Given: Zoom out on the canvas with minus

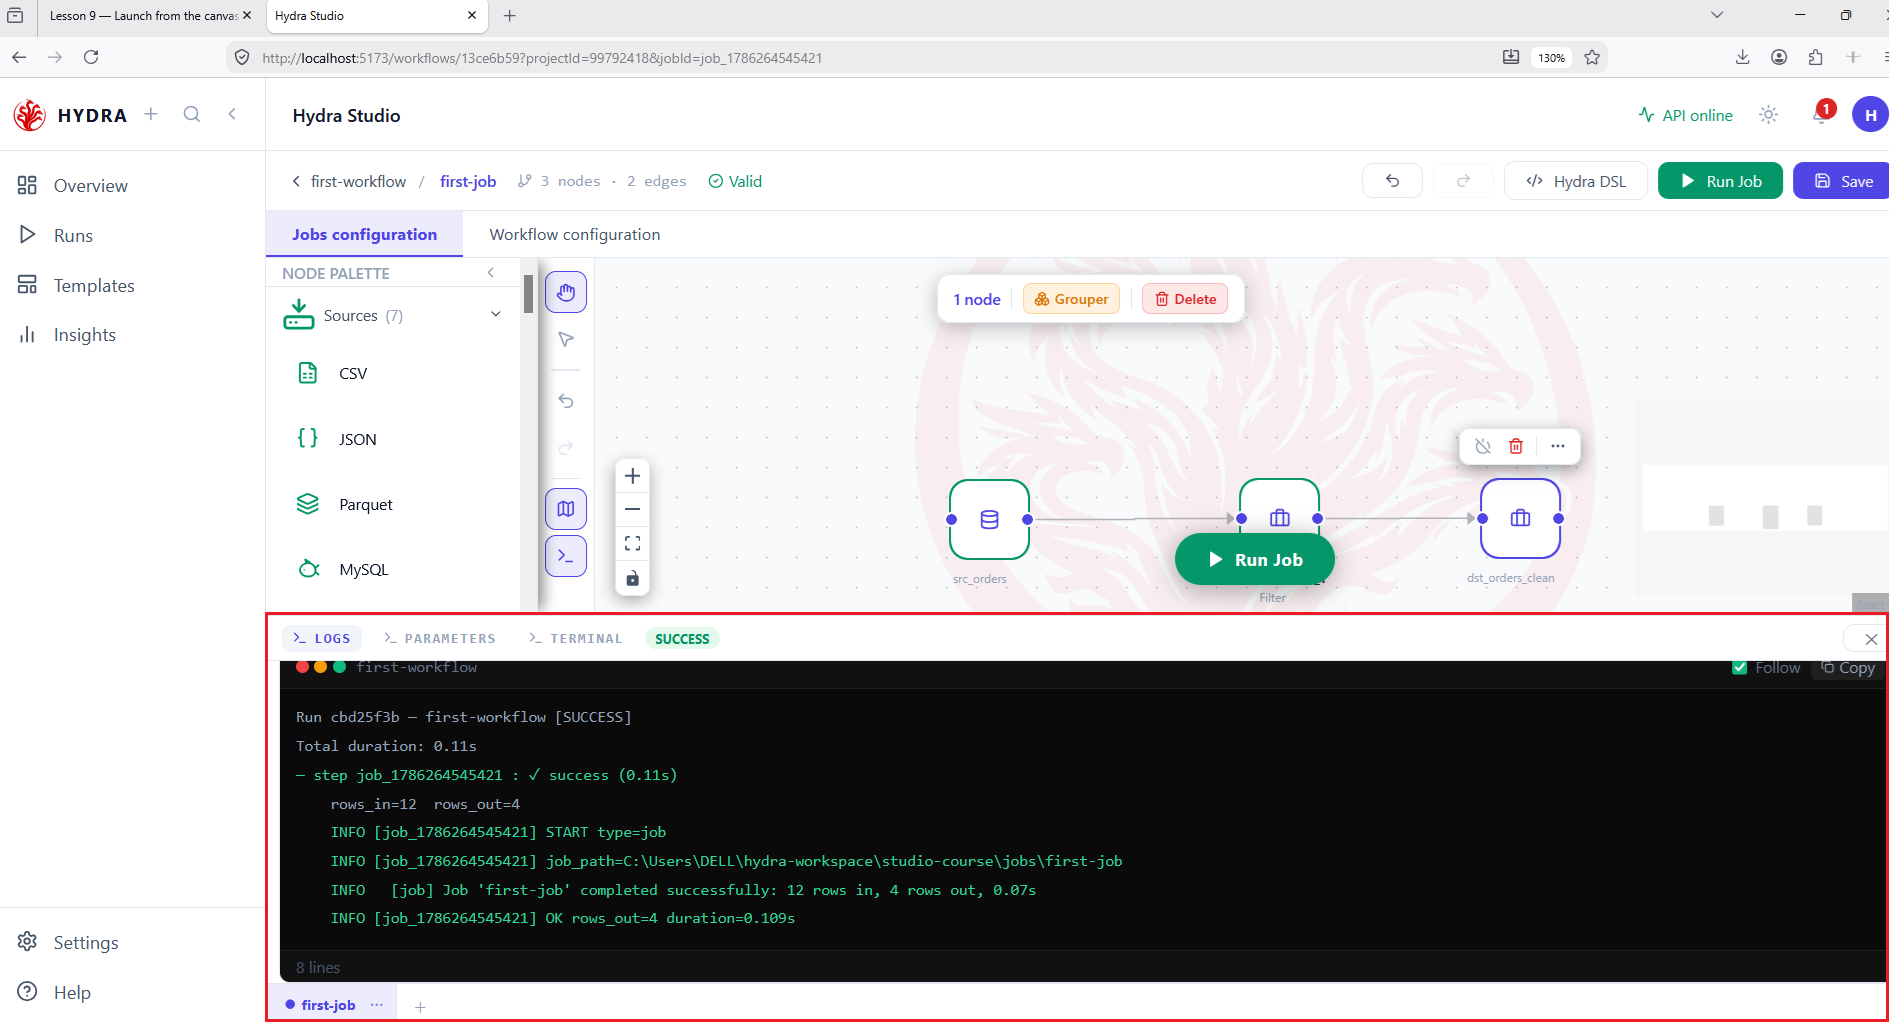Looking at the screenshot, I should point(632,509).
